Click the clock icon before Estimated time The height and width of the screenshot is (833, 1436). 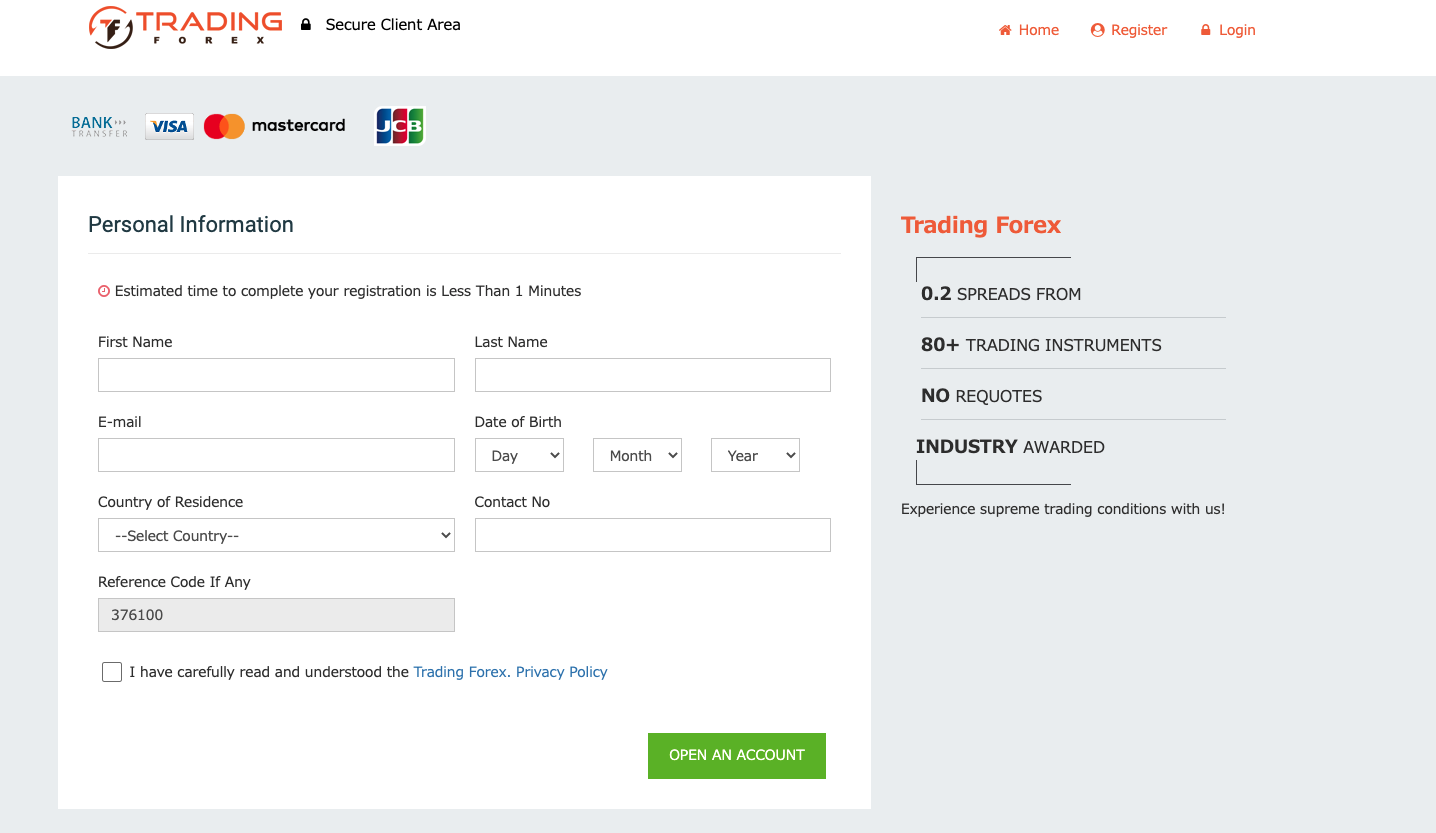tap(104, 291)
